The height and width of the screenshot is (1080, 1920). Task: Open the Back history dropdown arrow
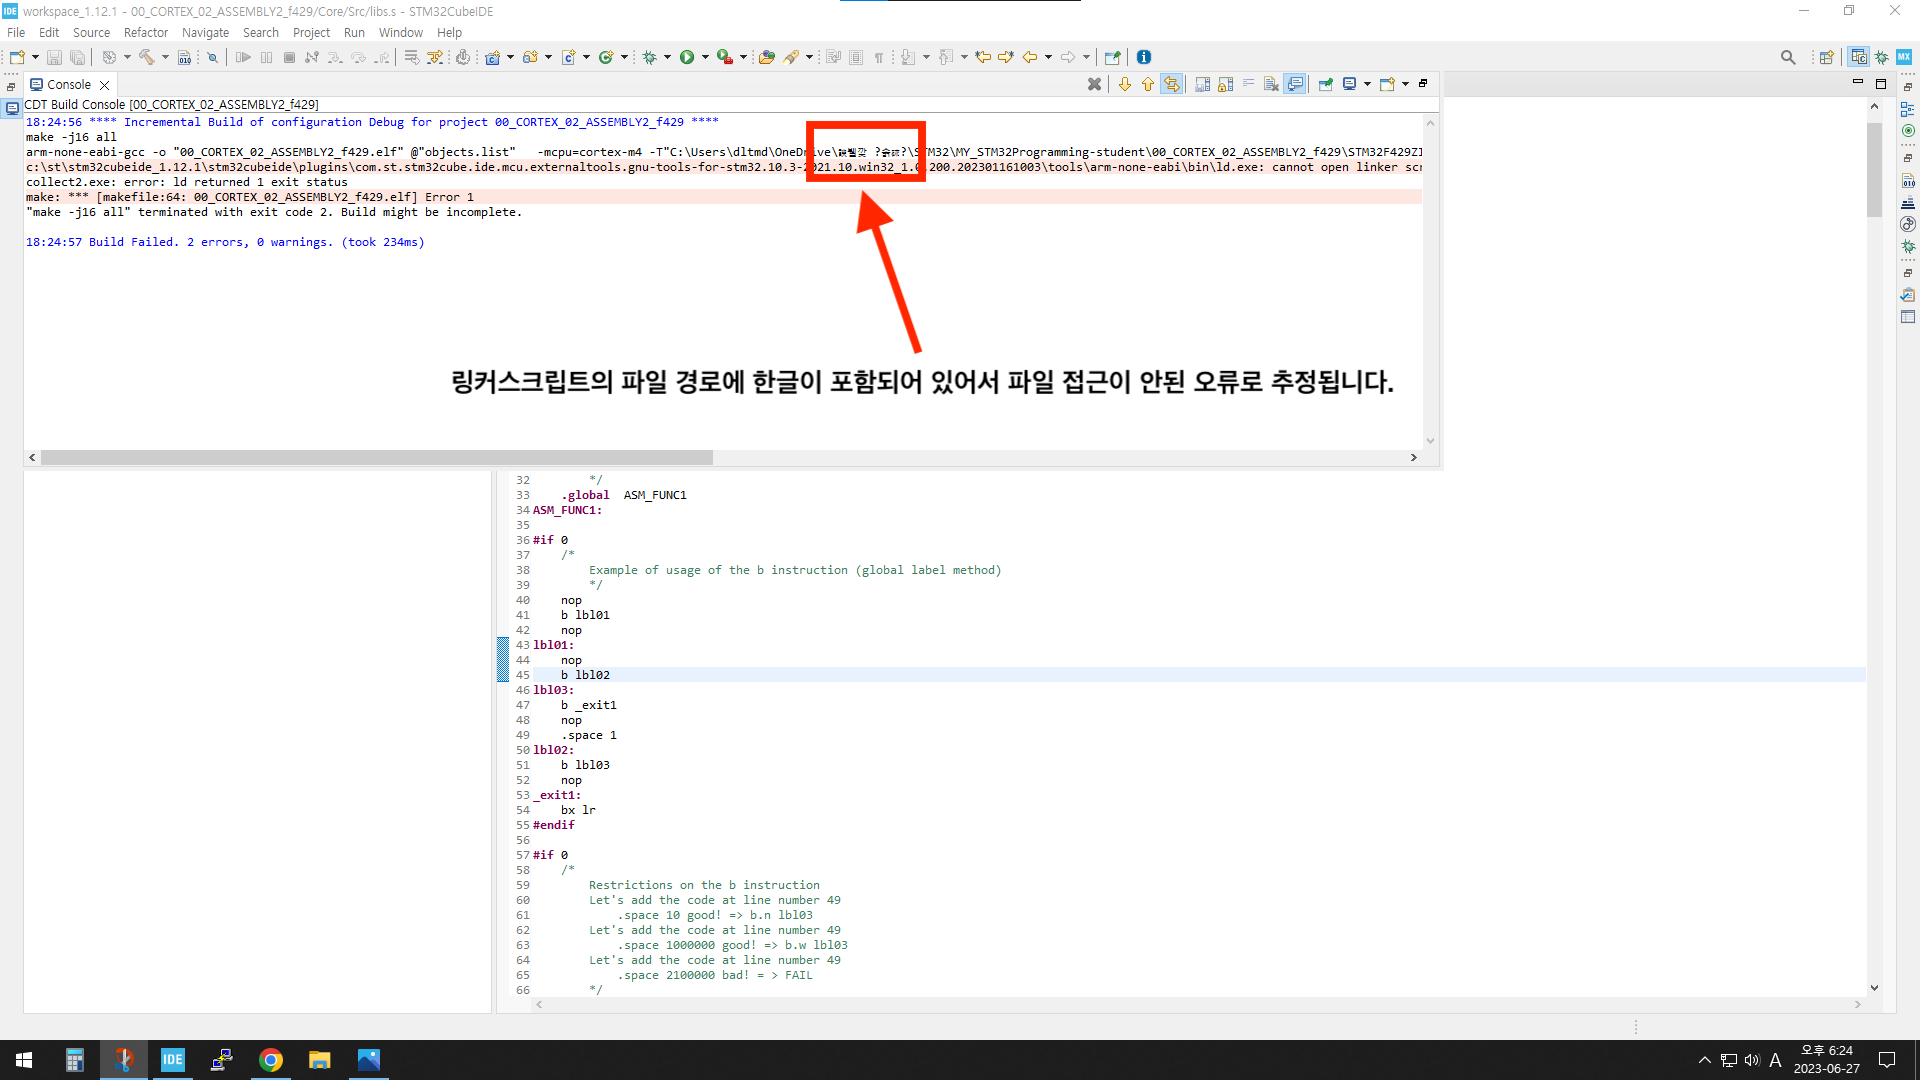1048,57
